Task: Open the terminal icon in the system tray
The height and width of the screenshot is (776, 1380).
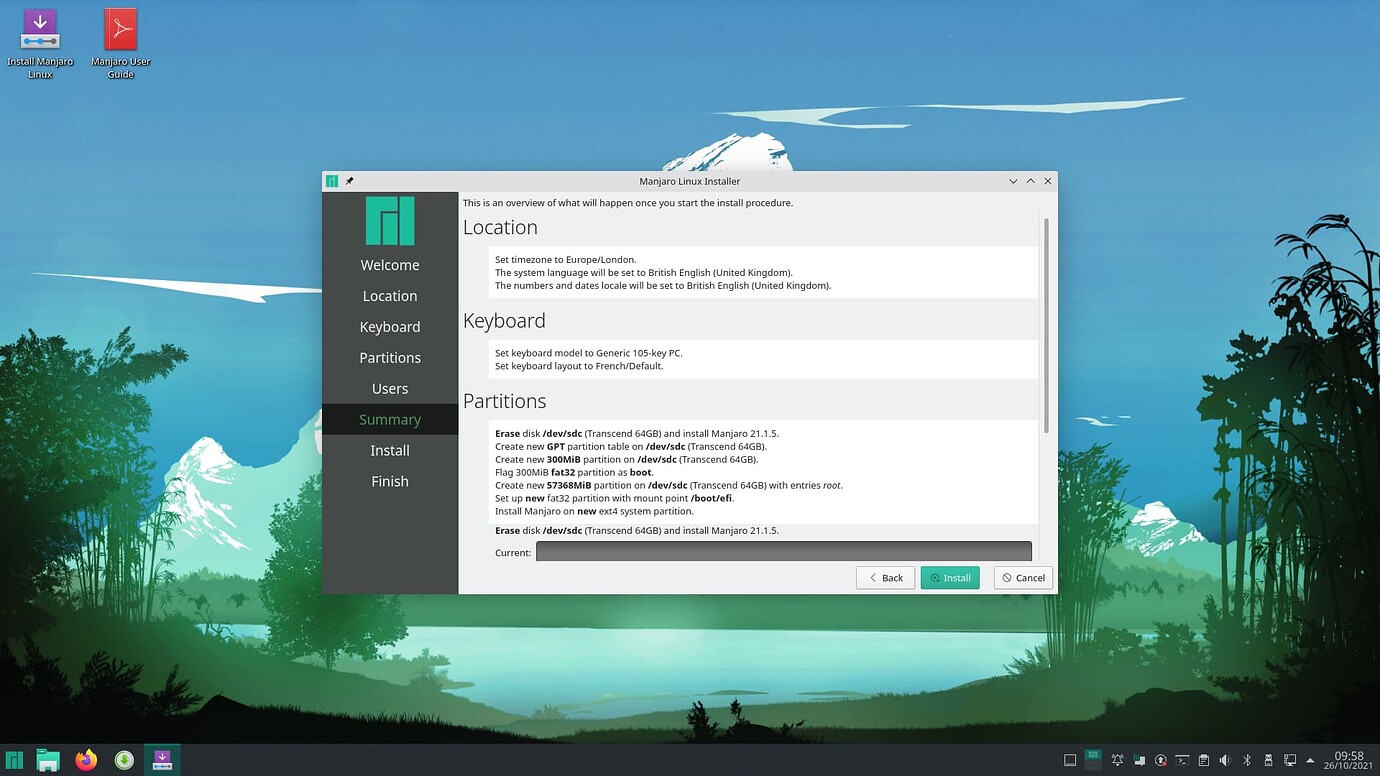Action: click(x=1180, y=760)
